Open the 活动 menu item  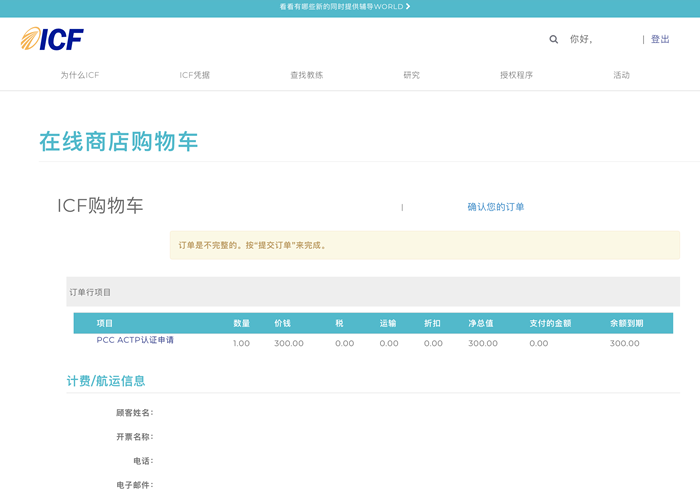click(x=621, y=75)
